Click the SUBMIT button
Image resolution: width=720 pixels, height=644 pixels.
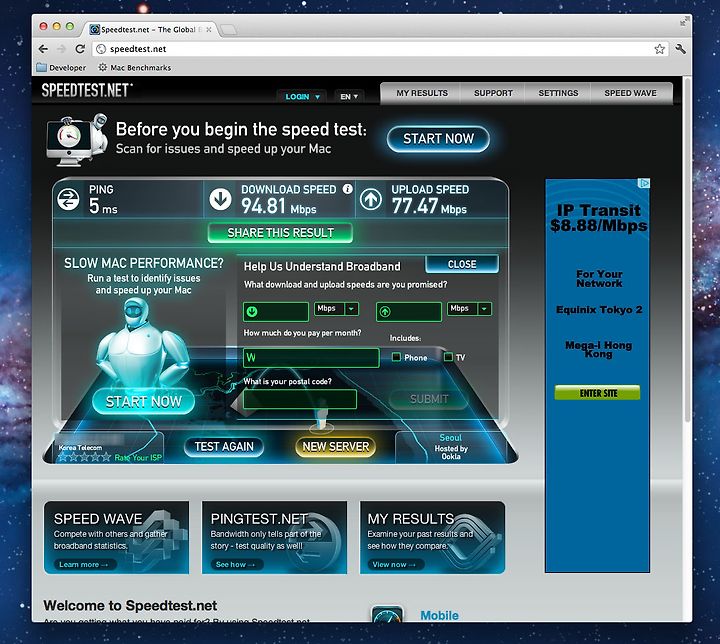tap(429, 399)
